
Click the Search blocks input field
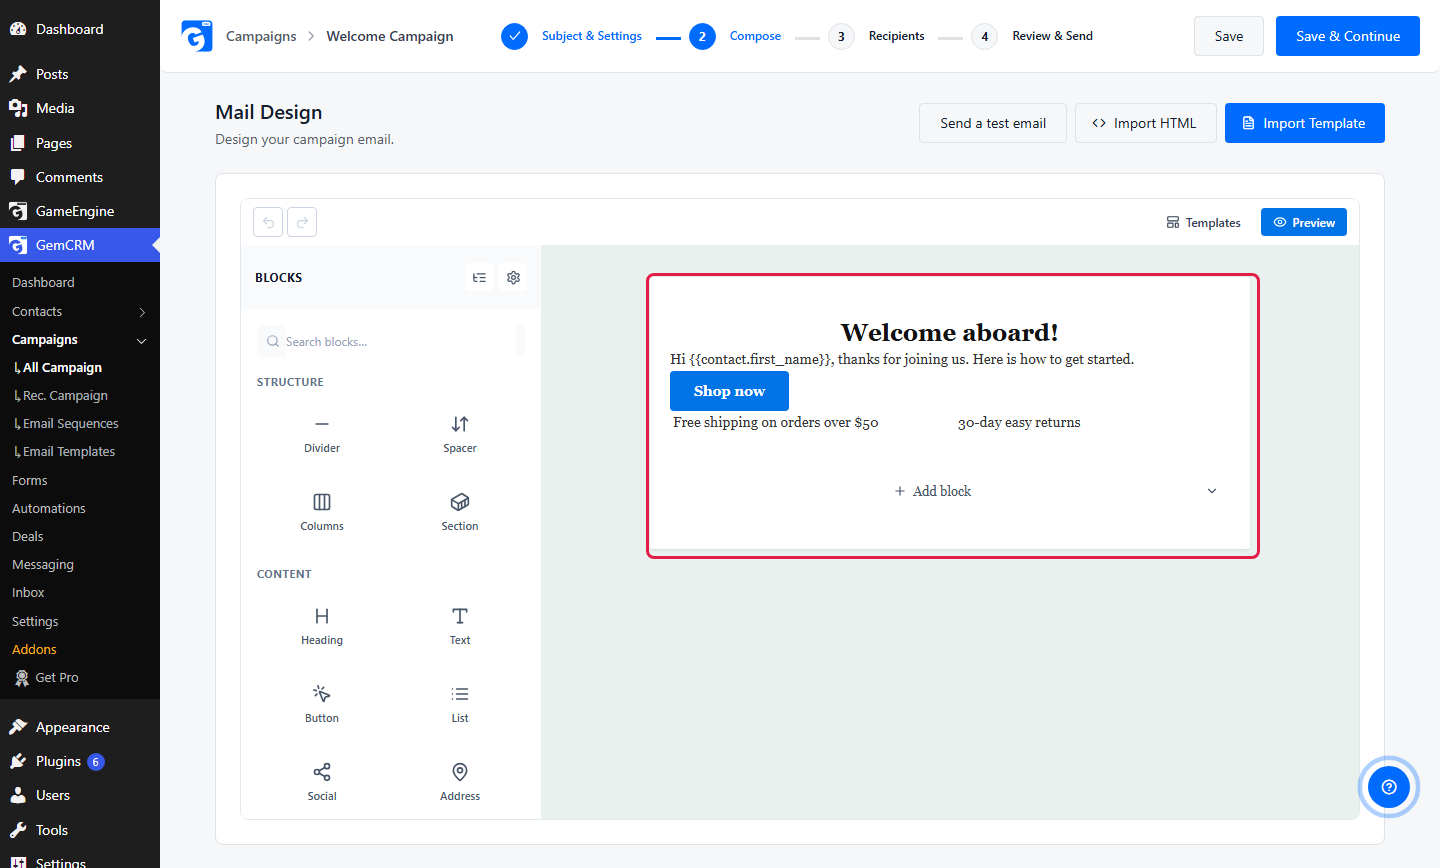click(x=390, y=341)
